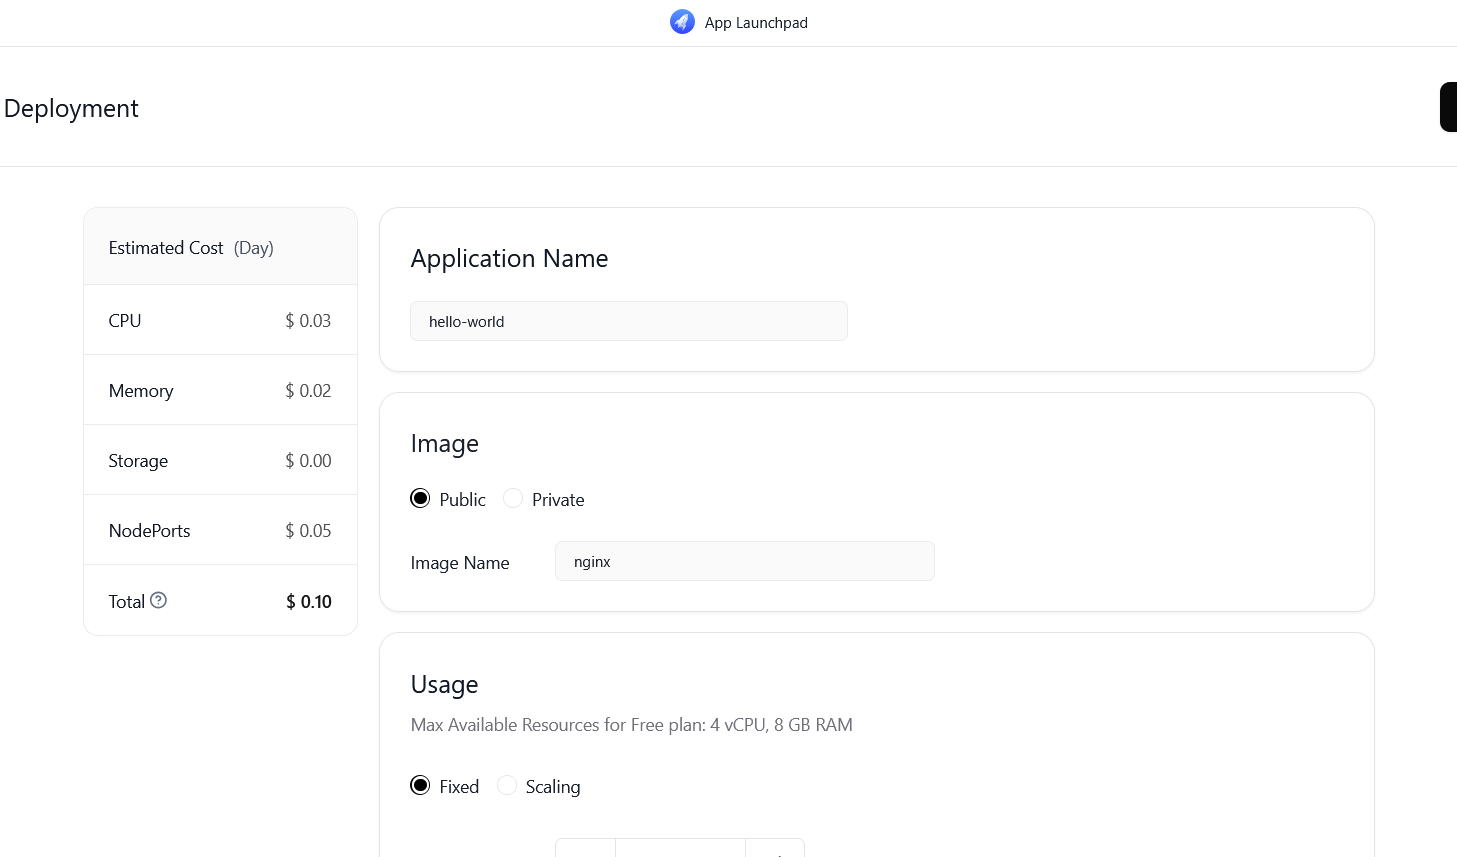Click the stepper's middle value box
1457x857 pixels.
click(x=680, y=848)
